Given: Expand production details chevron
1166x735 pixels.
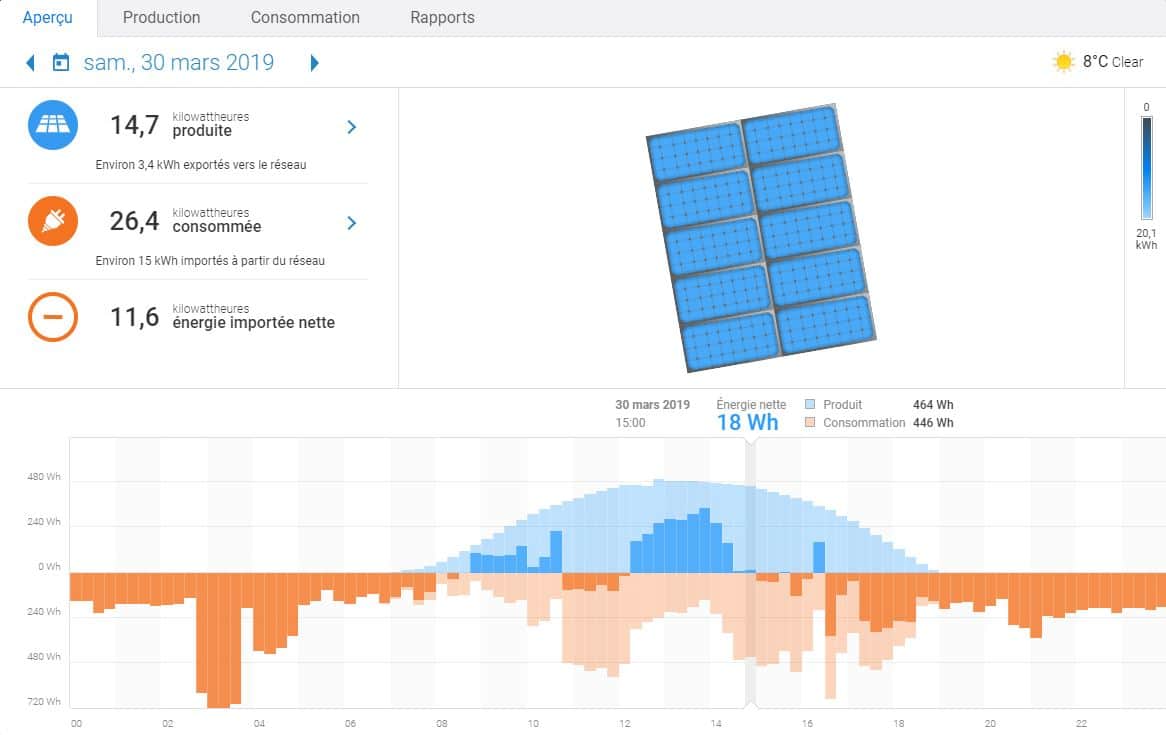Looking at the screenshot, I should click(351, 127).
